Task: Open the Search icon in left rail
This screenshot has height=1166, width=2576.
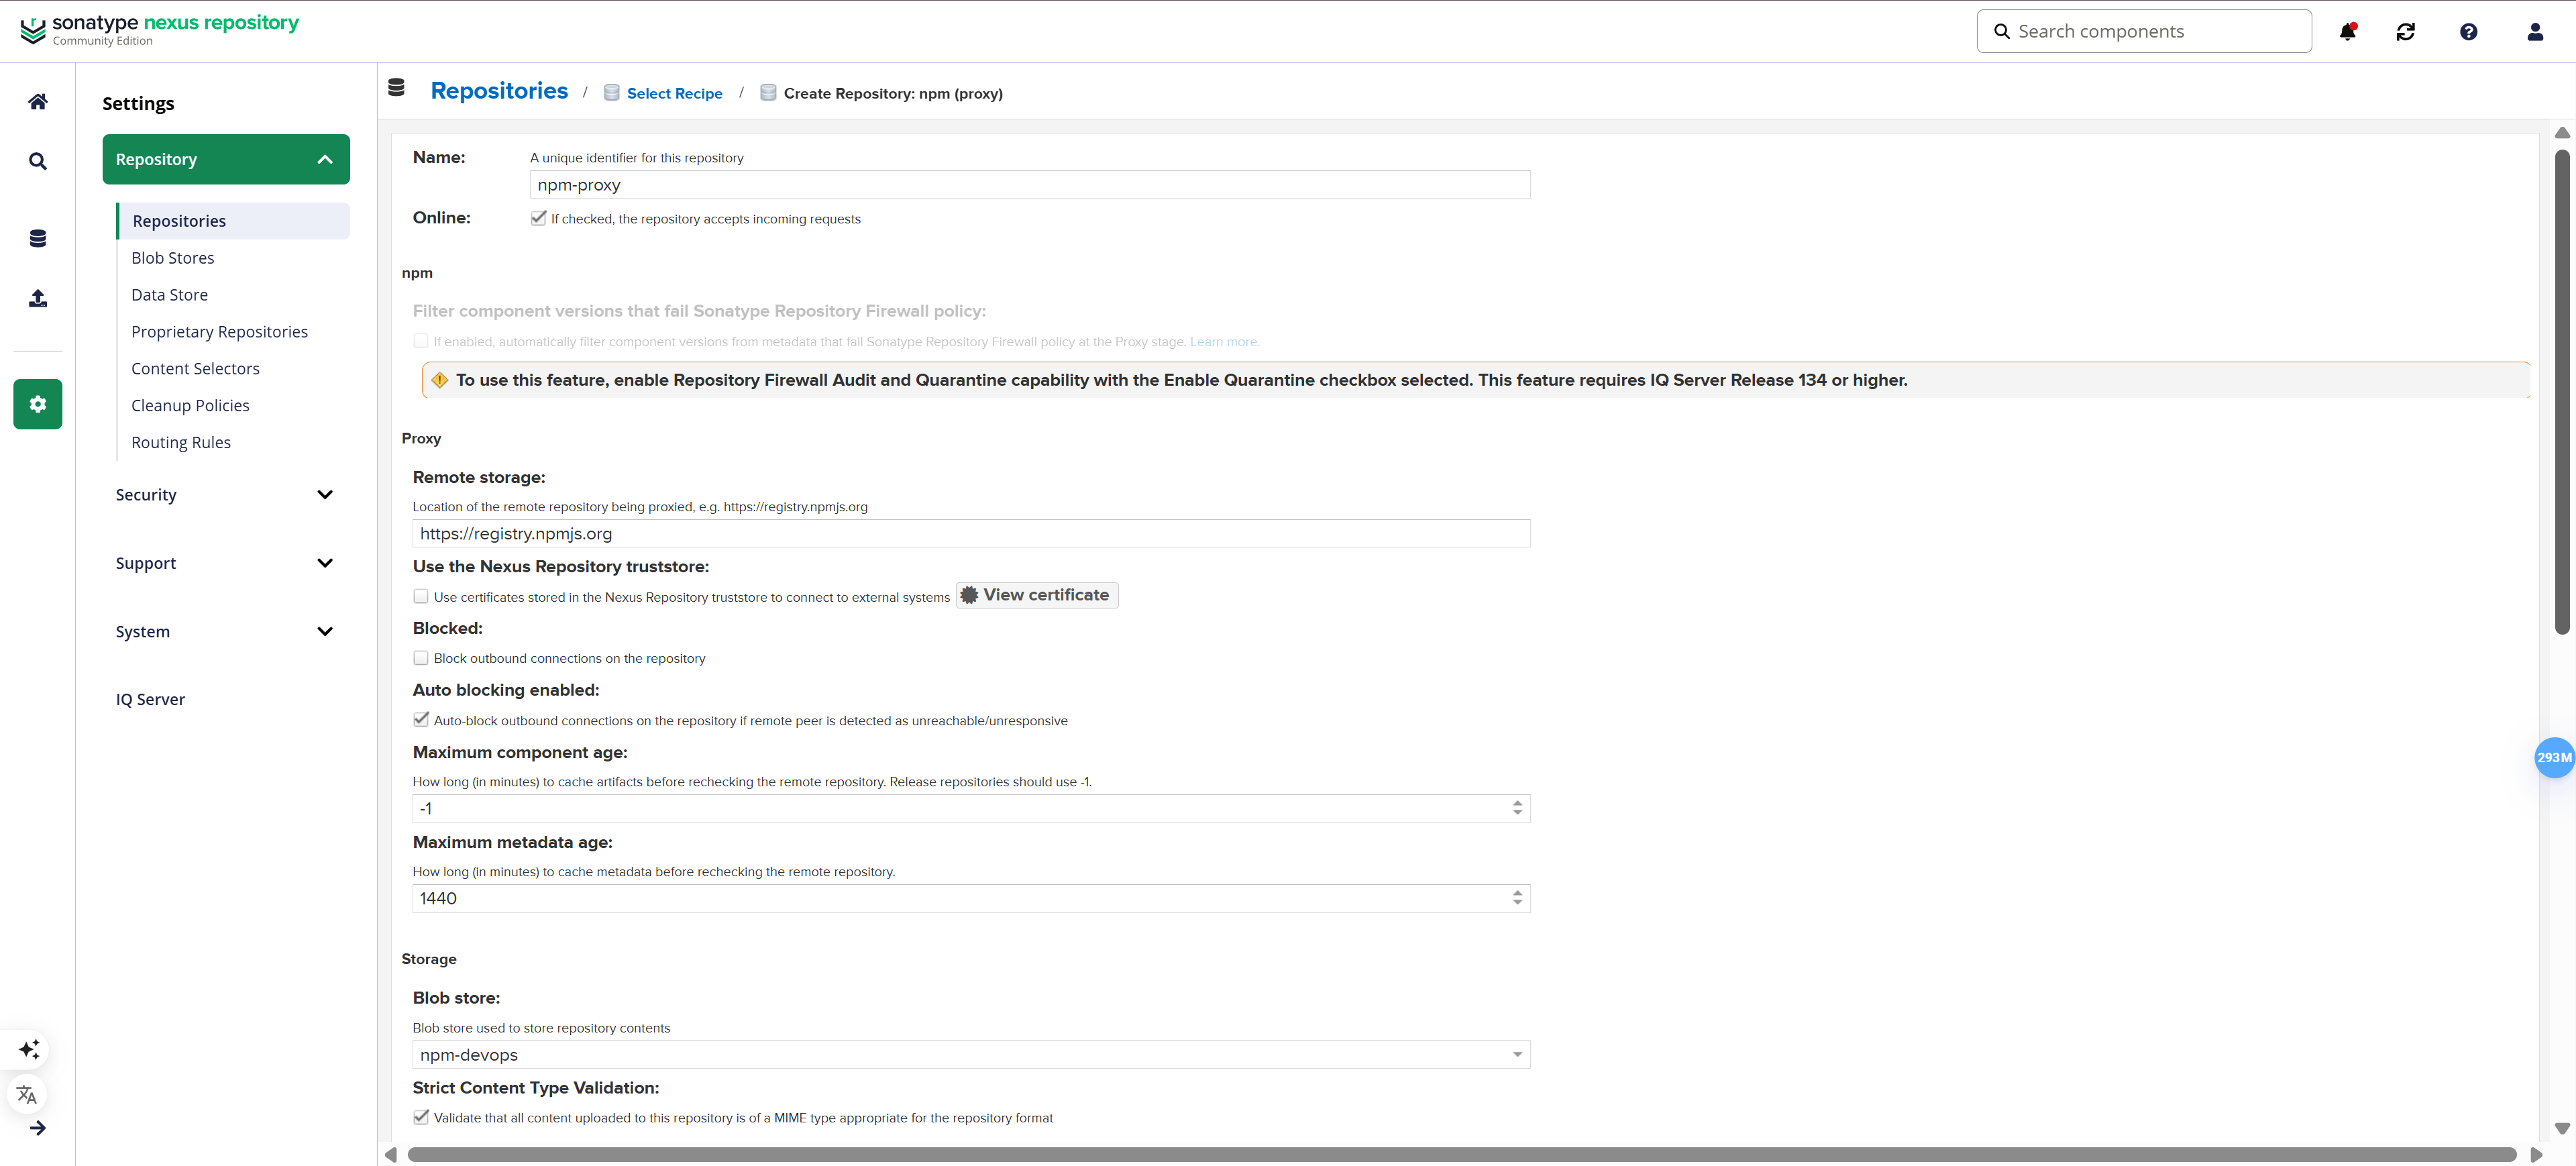Action: point(38,161)
